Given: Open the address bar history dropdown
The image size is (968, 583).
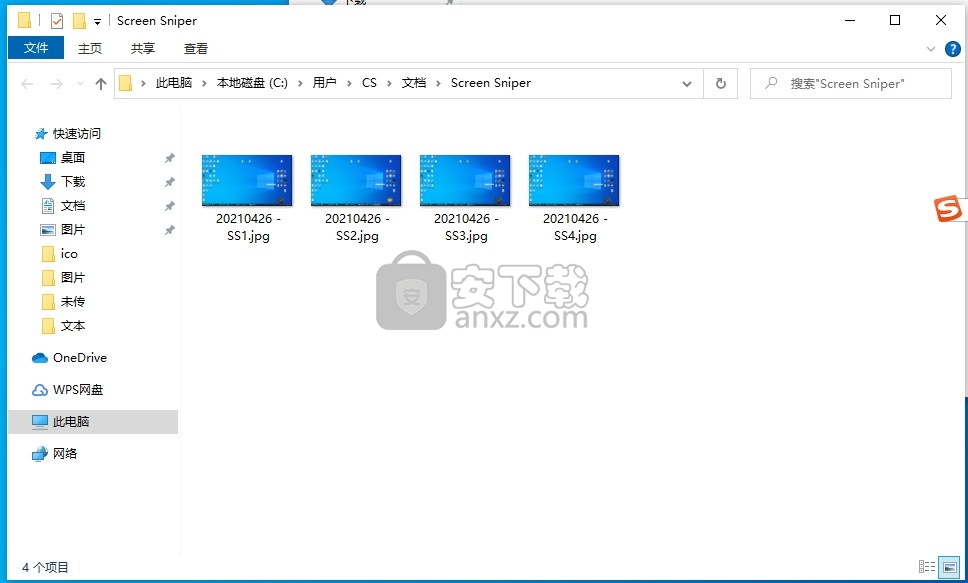Looking at the screenshot, I should coord(686,83).
